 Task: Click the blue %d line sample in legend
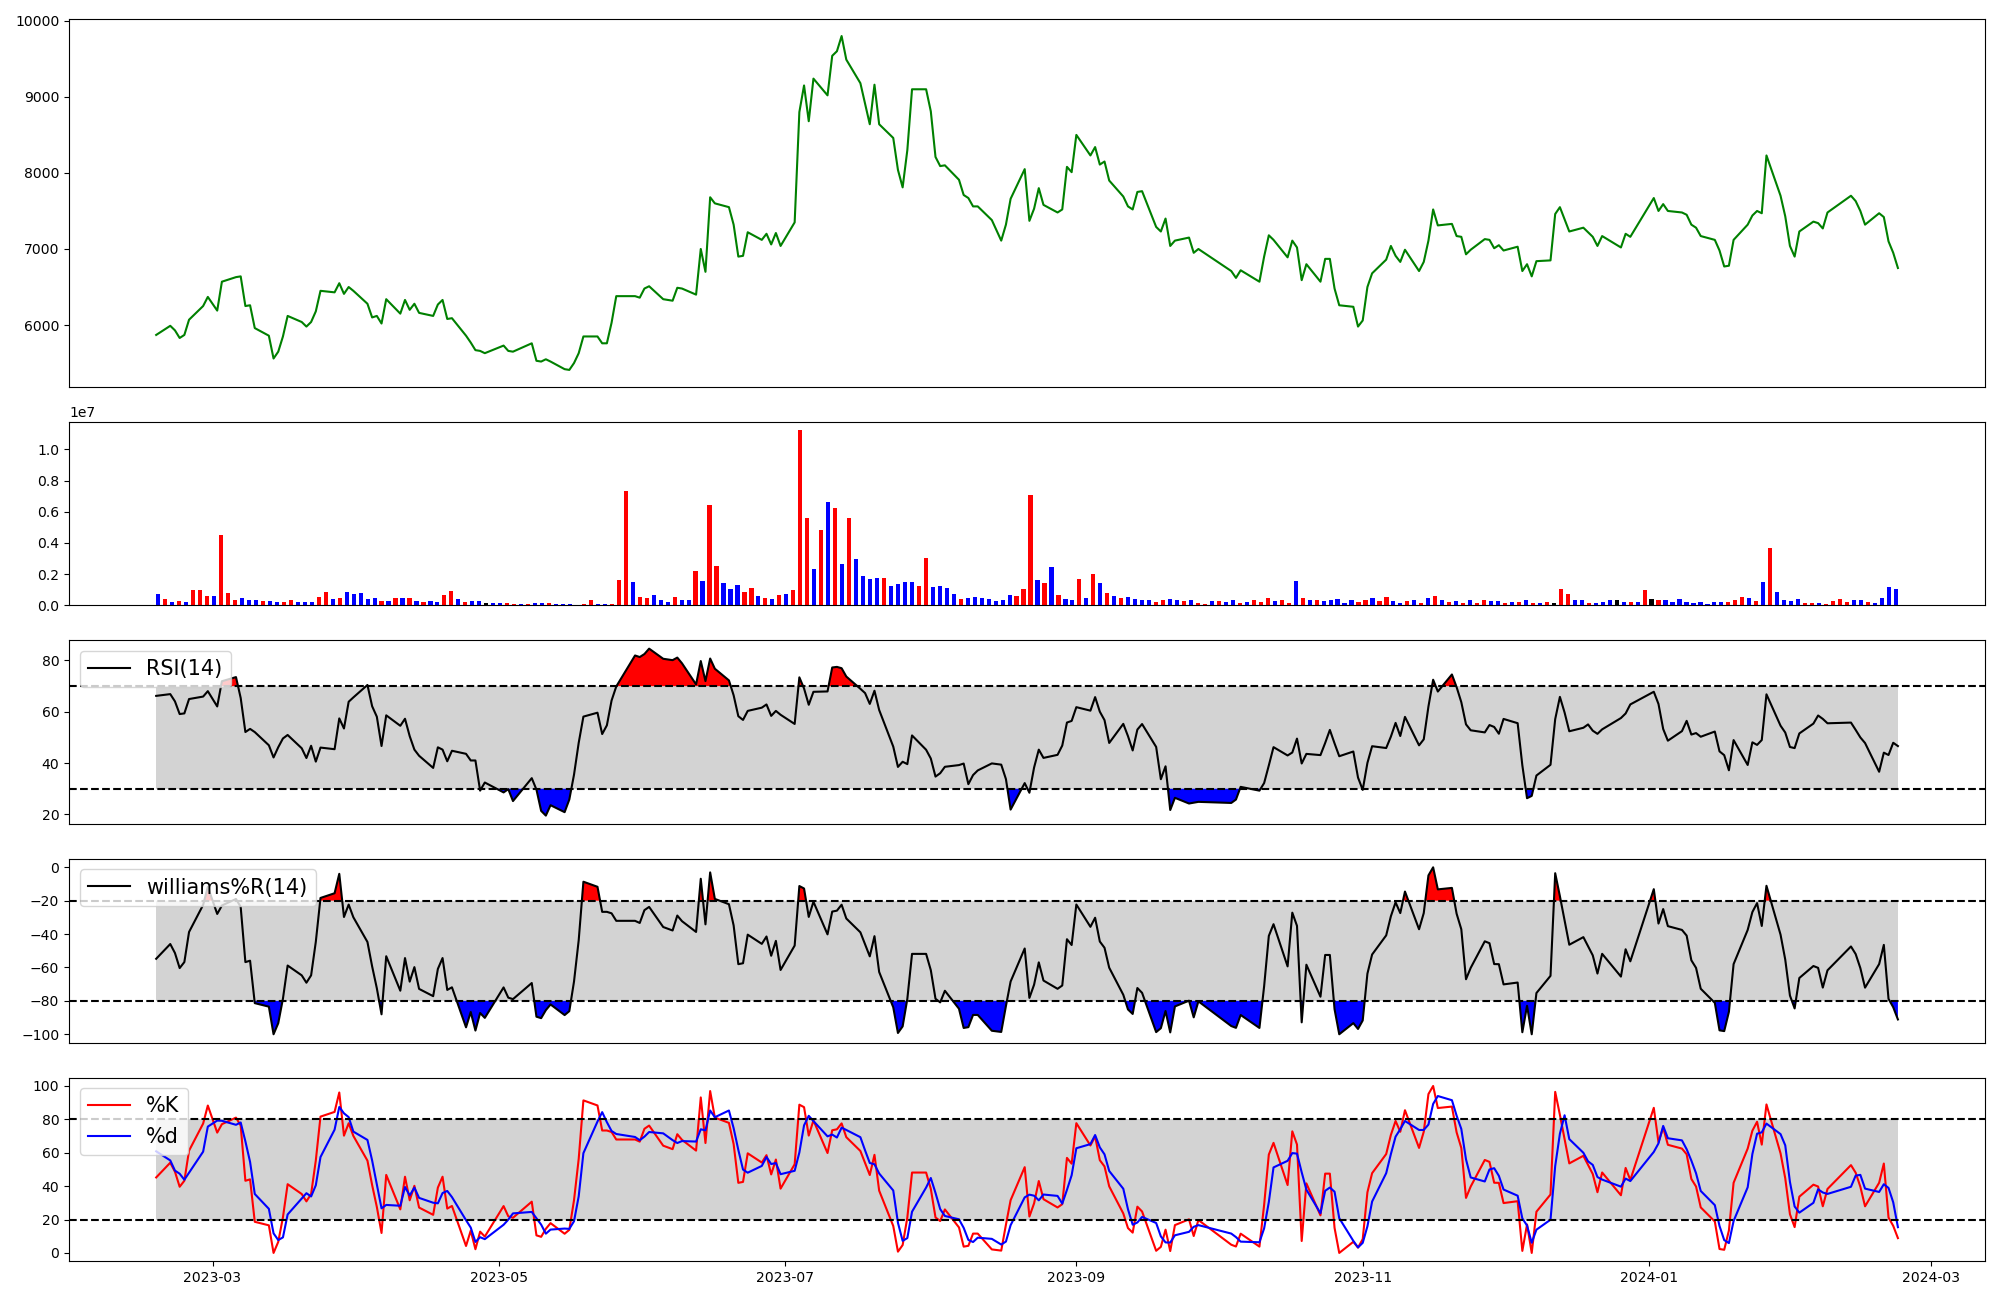109,1136
